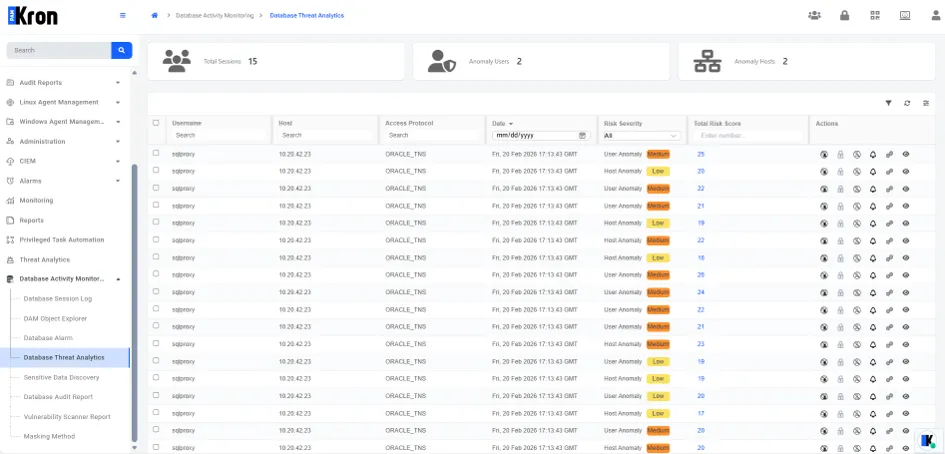The height and width of the screenshot is (454, 945).
Task: Open Vulnerability Scanner Report
Action: tap(67, 417)
